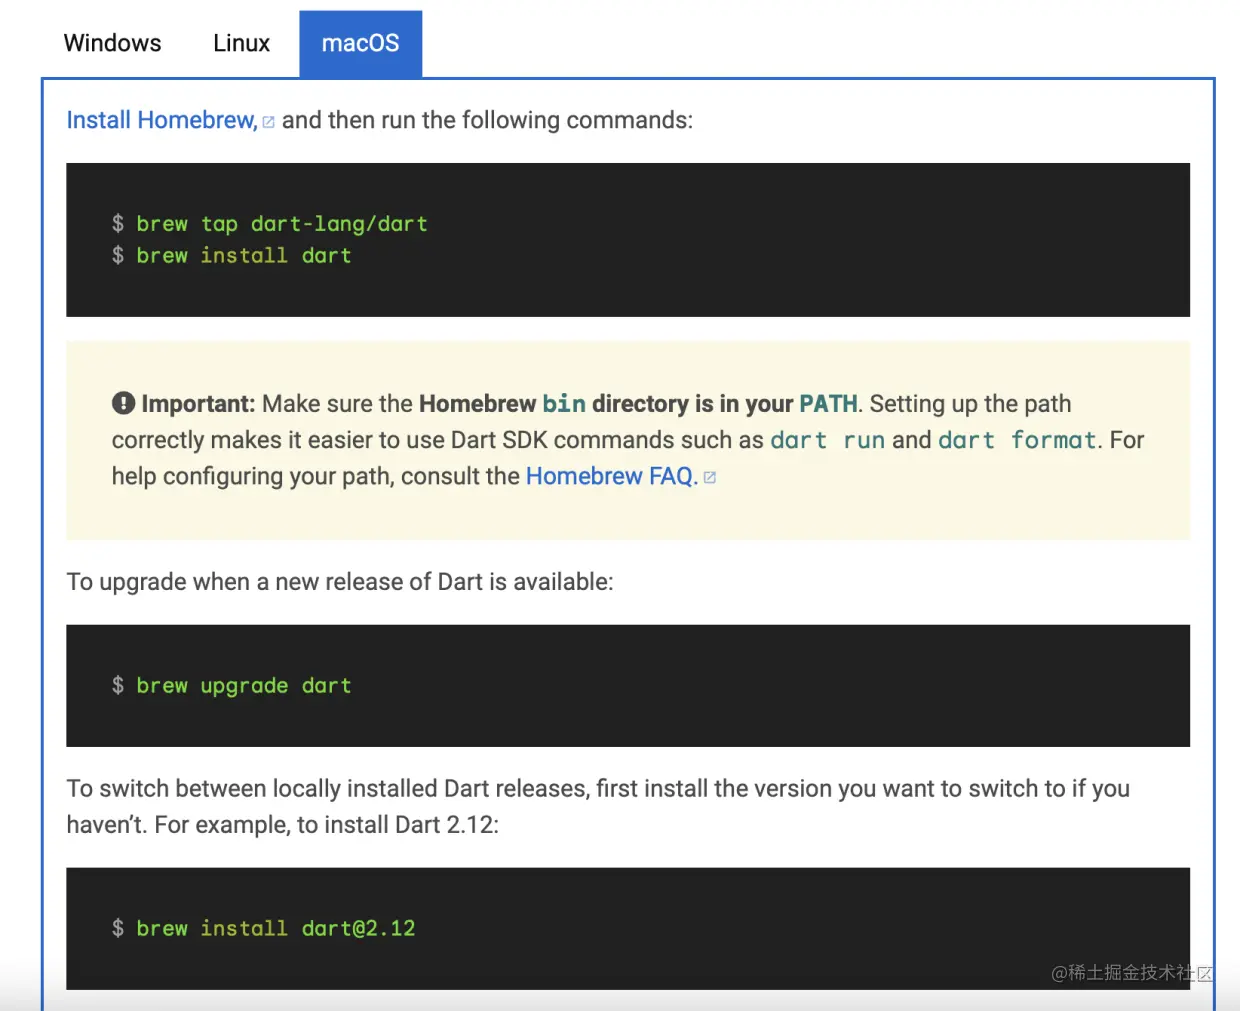This screenshot has width=1240, height=1011.
Task: Switch to the Windows tab
Action: tap(112, 43)
